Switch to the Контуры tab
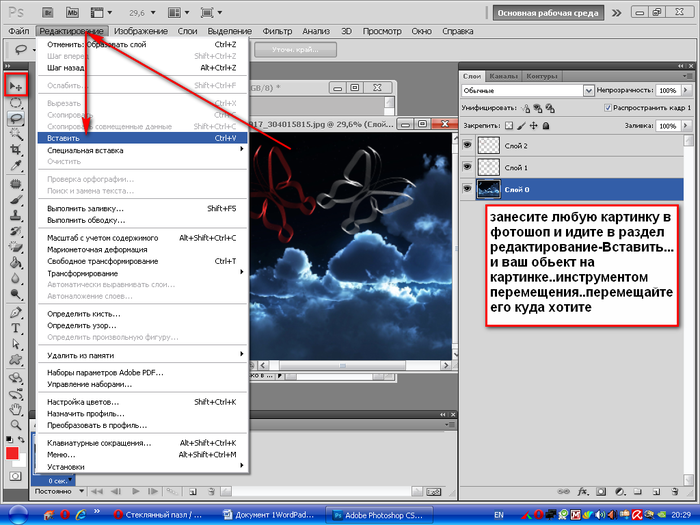 point(542,76)
